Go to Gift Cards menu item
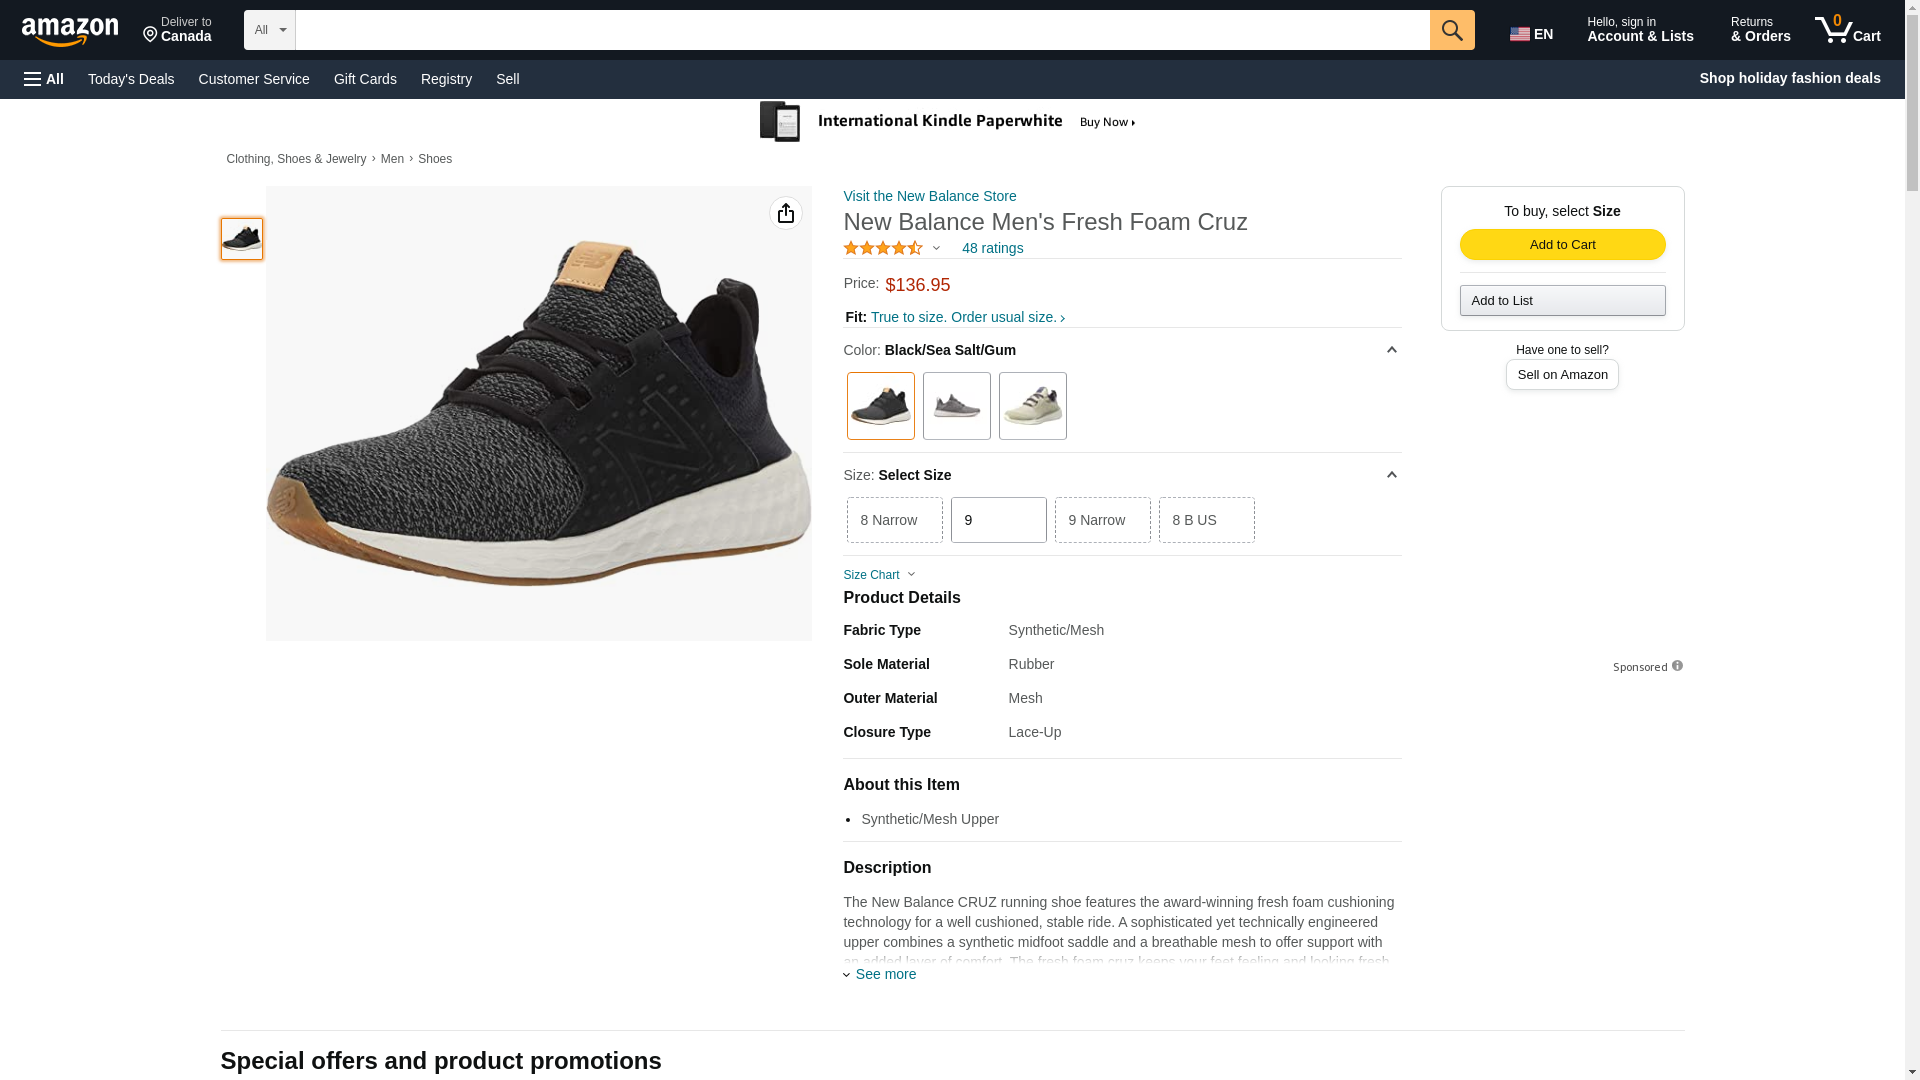 point(365,79)
